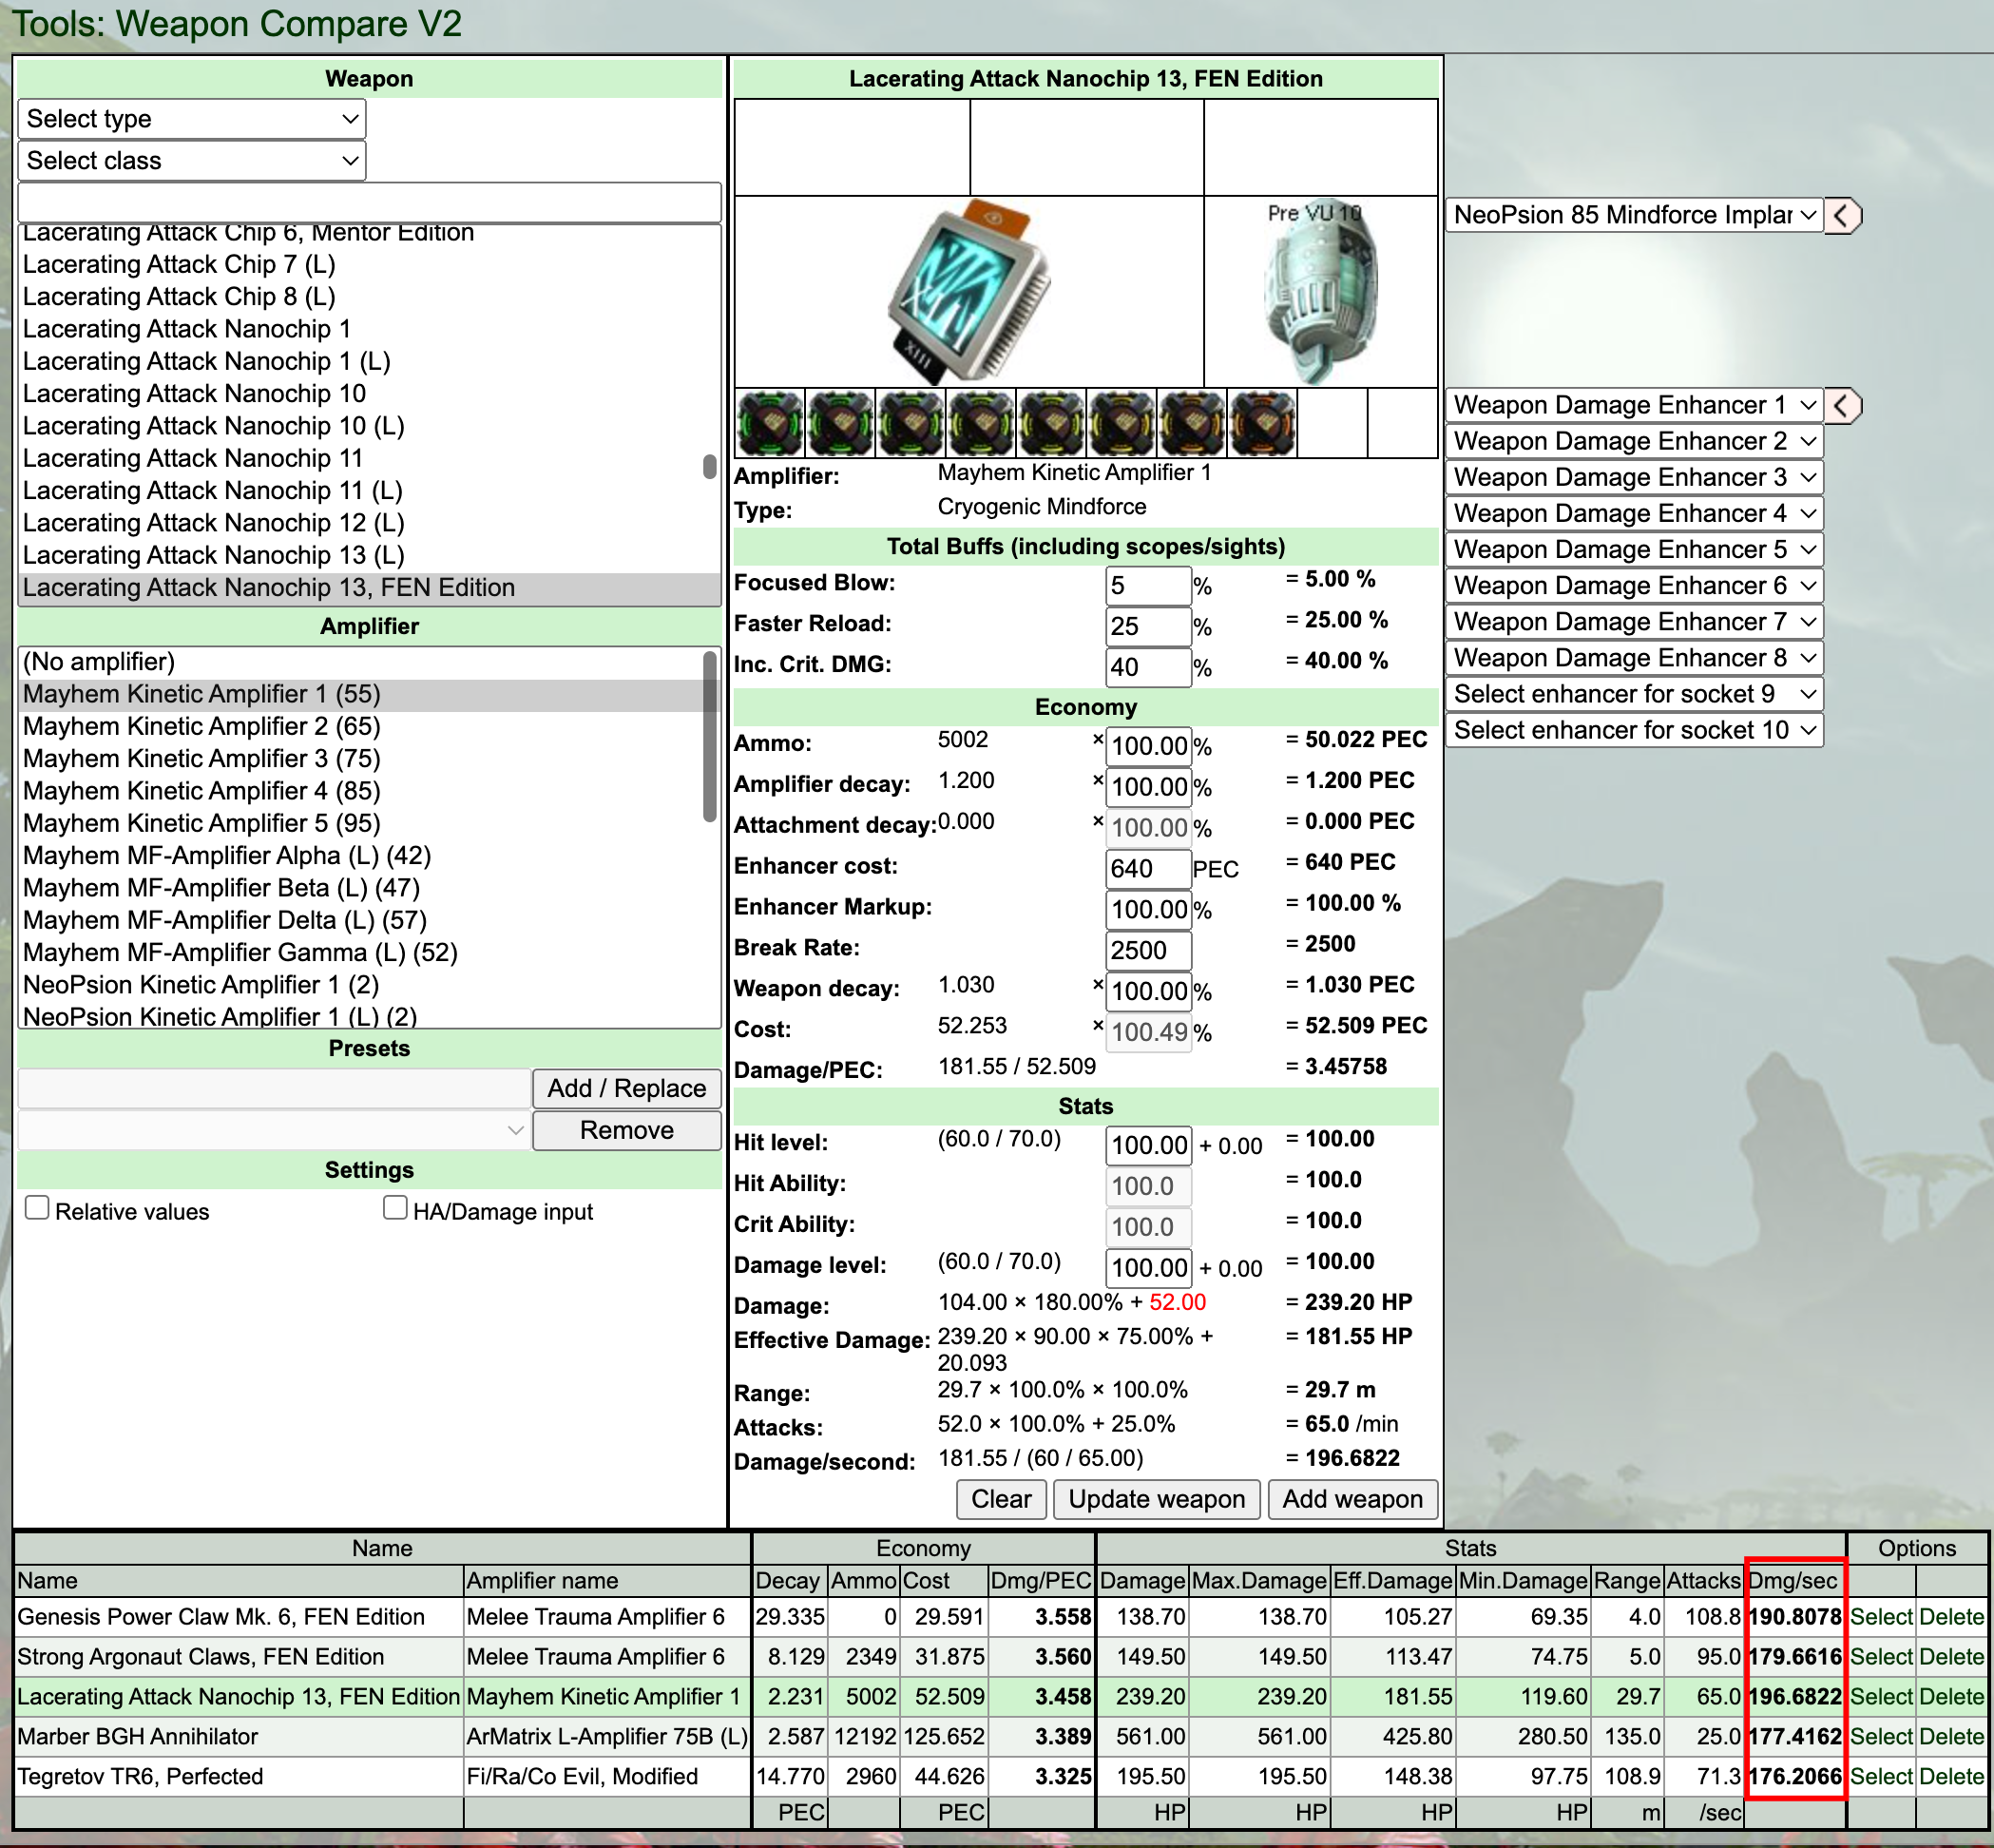Click the first enhancer socket icon
Screen dimensions: 1994x1848
click(770, 423)
